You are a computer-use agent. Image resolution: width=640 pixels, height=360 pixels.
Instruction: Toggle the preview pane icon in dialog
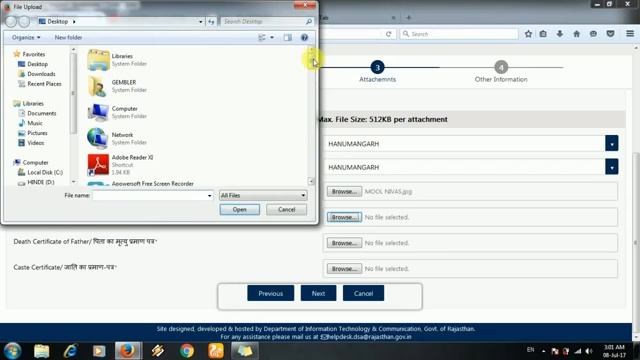[x=288, y=38]
